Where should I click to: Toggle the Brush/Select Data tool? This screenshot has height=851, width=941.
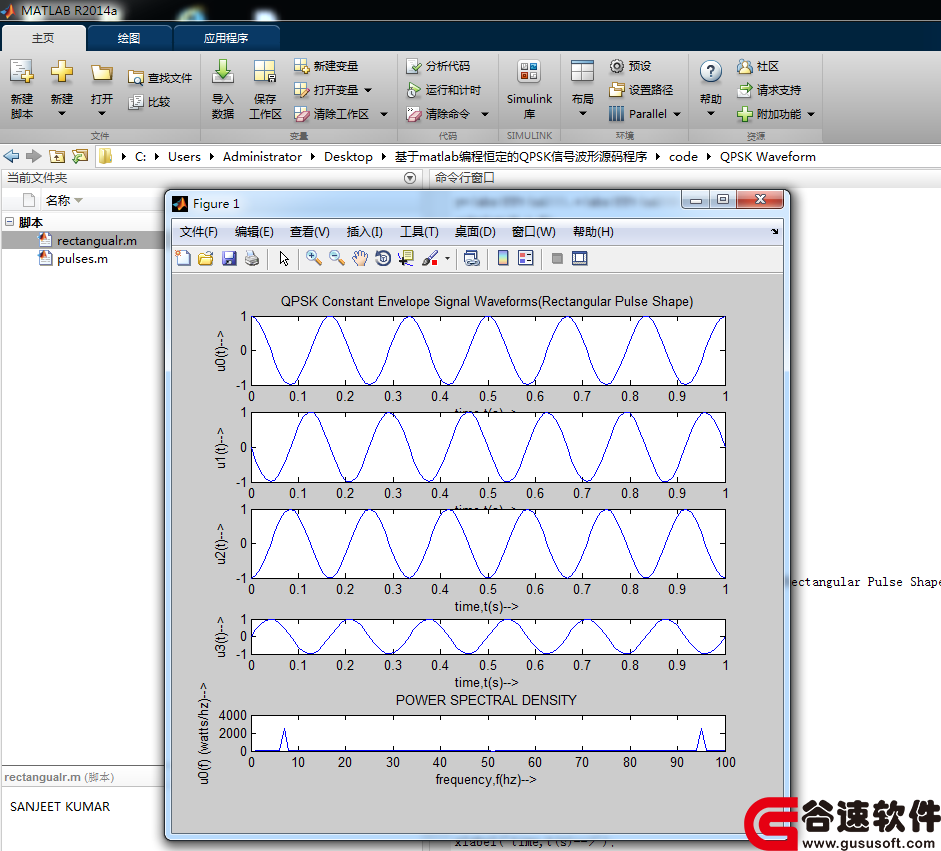[x=430, y=259]
